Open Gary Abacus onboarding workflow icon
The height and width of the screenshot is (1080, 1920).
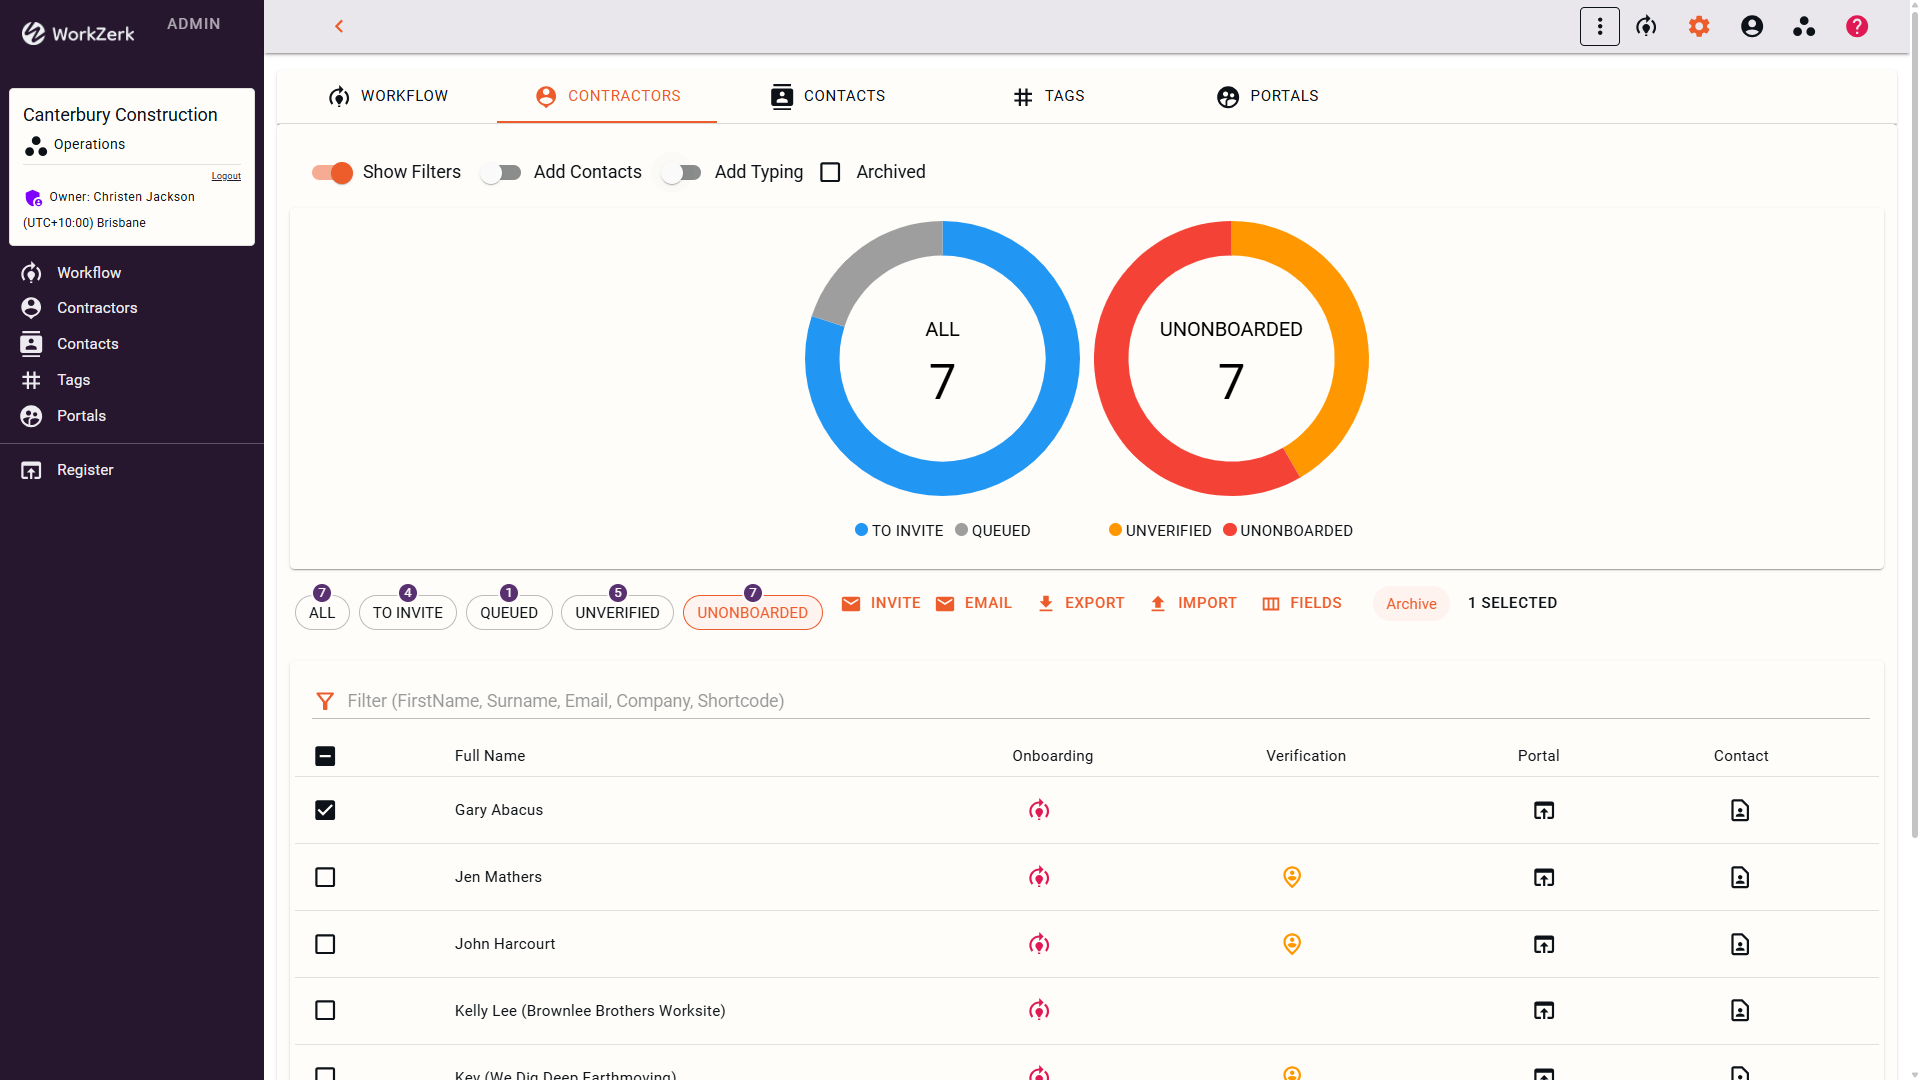[1039, 810]
